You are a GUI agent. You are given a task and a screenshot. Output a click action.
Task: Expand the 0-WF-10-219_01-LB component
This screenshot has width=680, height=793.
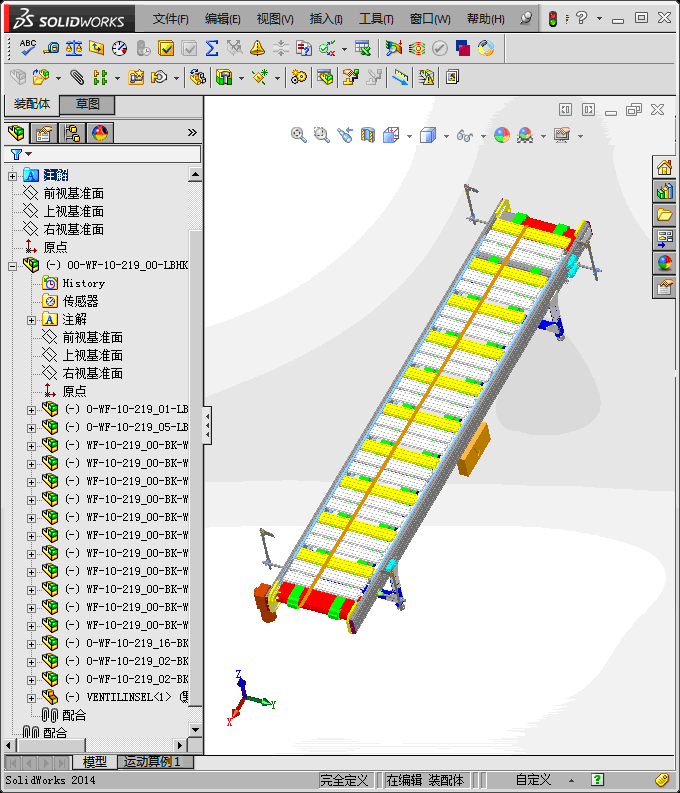pyautogui.click(x=31, y=410)
